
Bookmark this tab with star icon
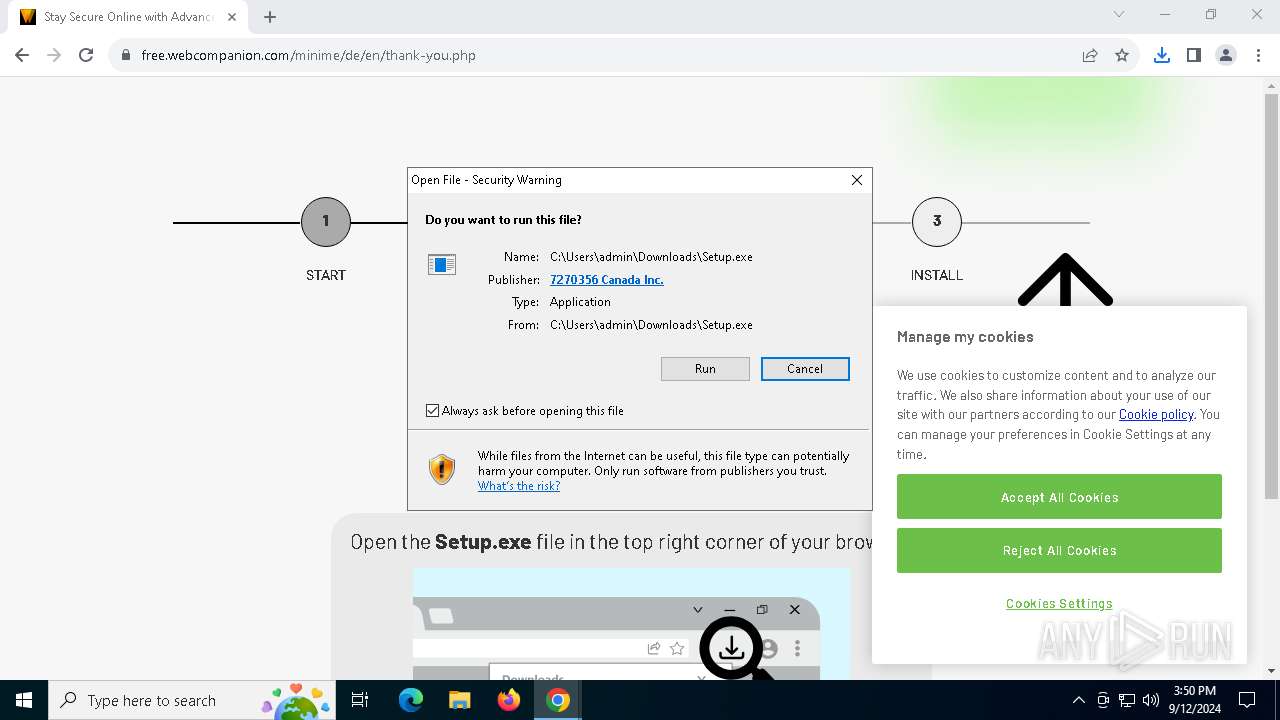click(x=1122, y=55)
